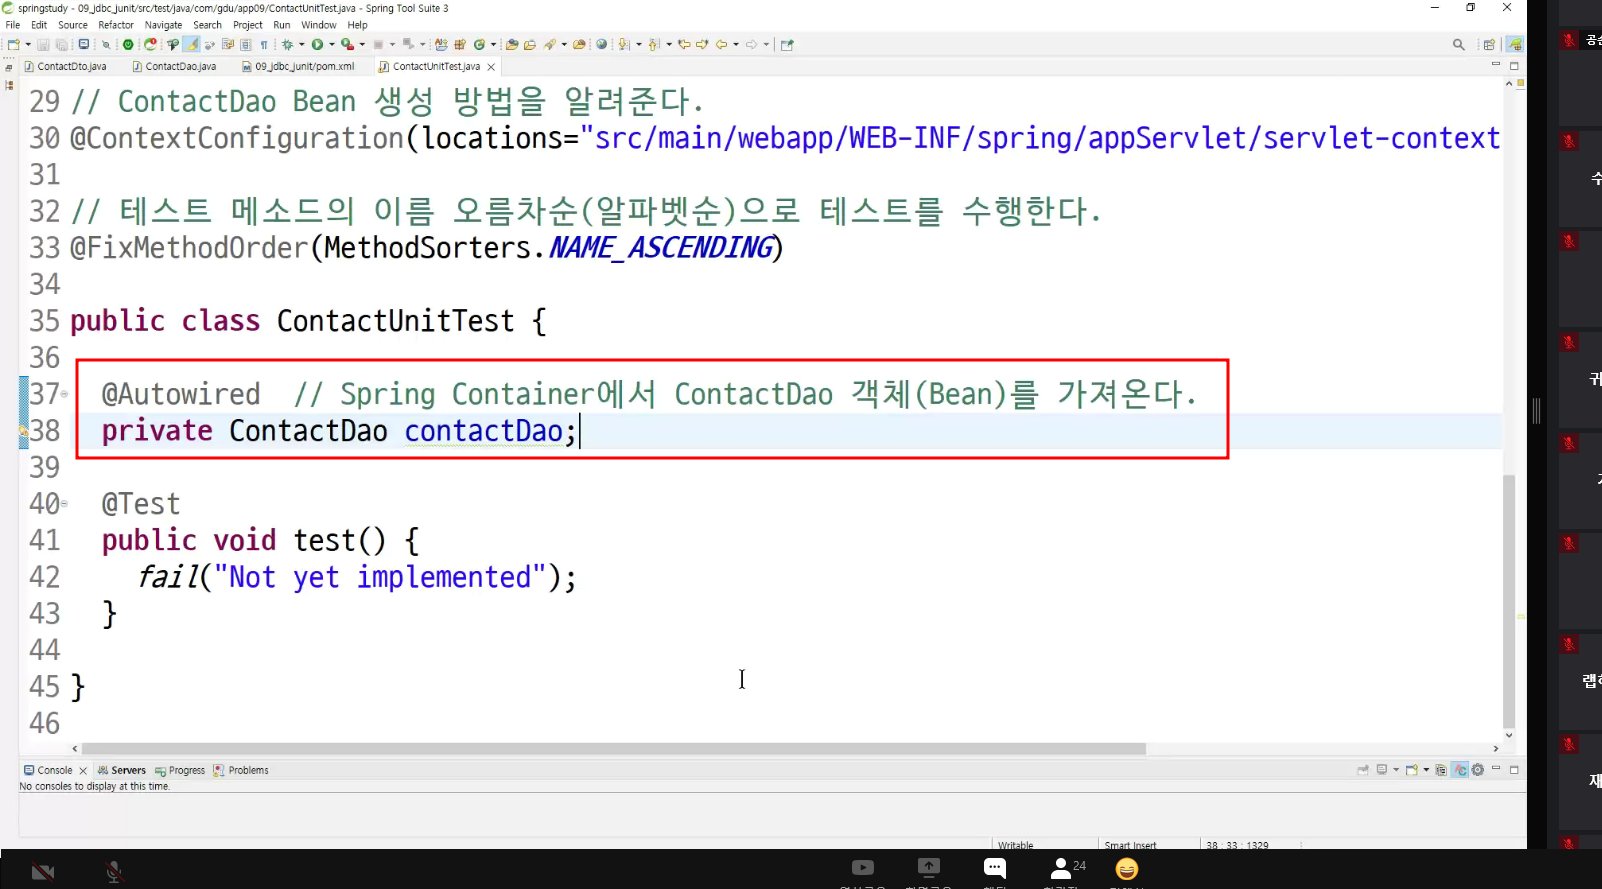Switch to the Servers view tab
The height and width of the screenshot is (889, 1602).
[121, 770]
